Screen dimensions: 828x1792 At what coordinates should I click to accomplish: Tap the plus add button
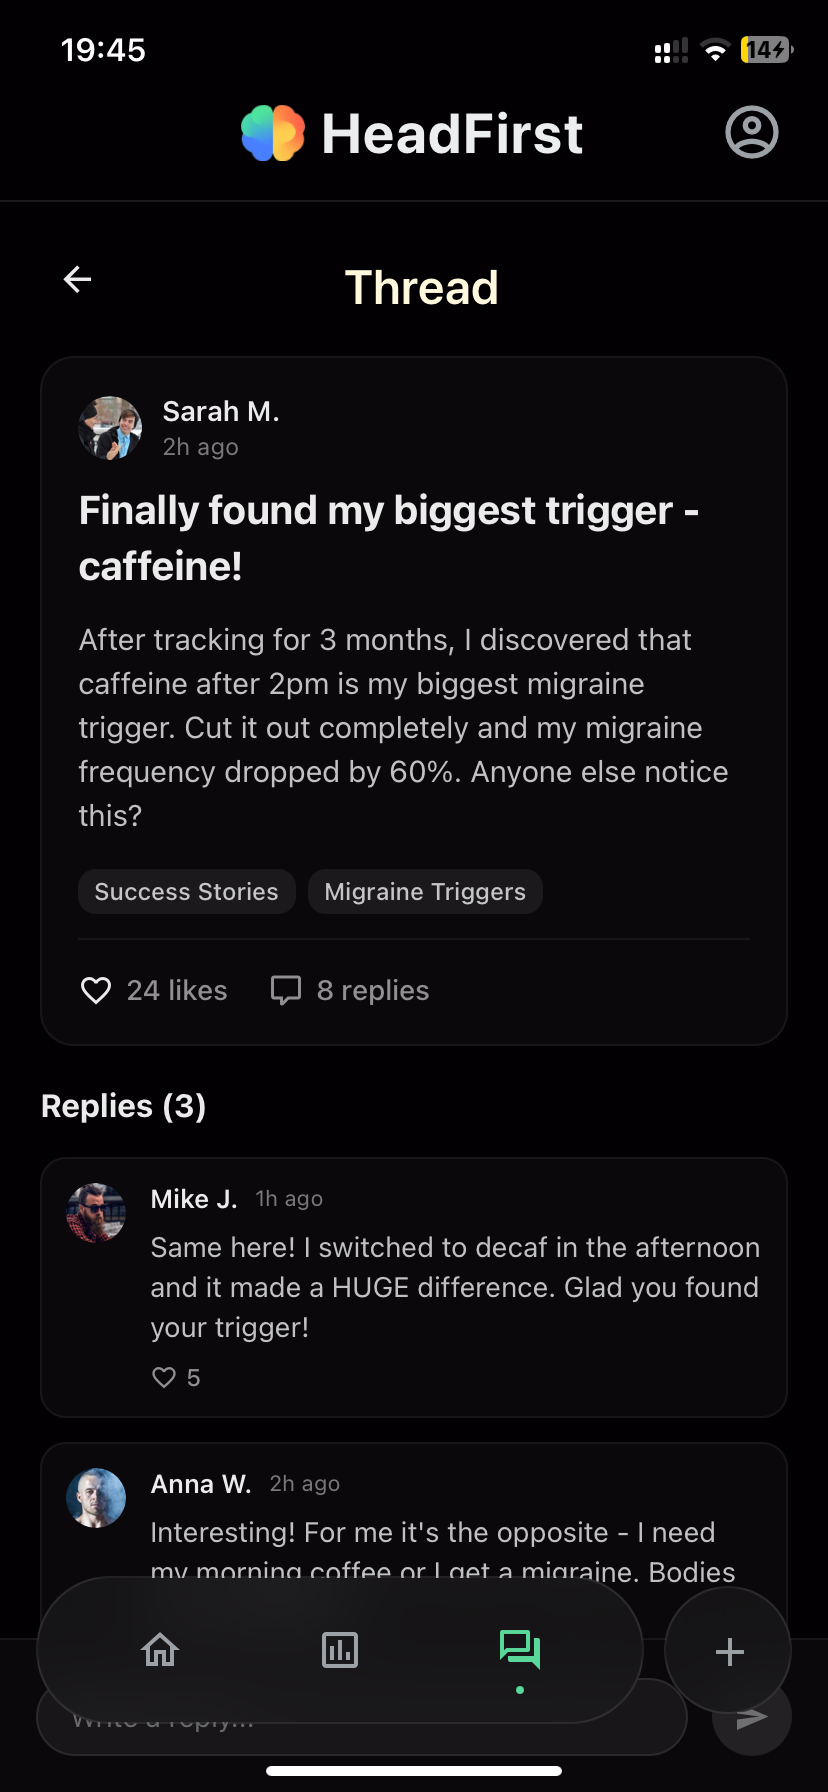click(x=729, y=1651)
